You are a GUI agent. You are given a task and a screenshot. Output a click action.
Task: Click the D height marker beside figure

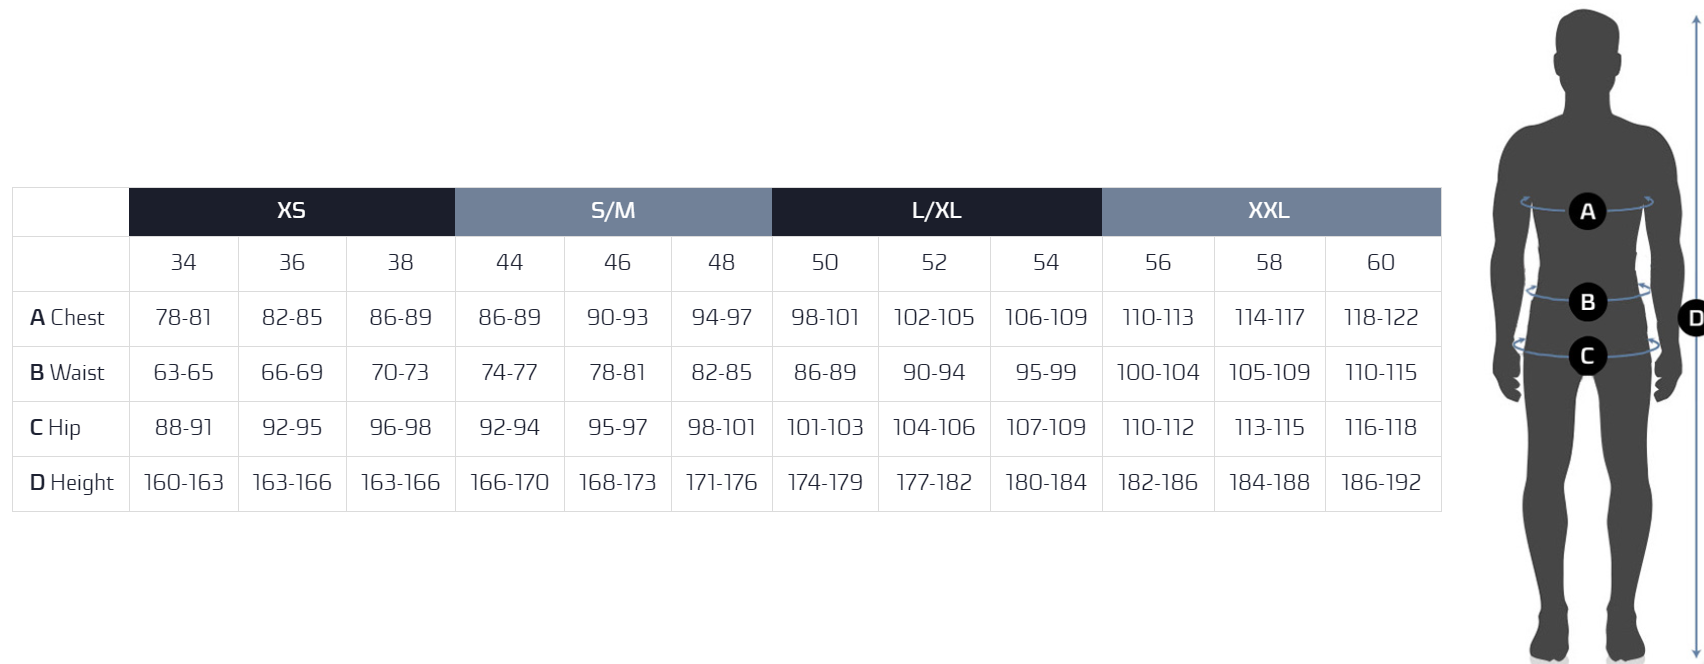click(x=1694, y=319)
